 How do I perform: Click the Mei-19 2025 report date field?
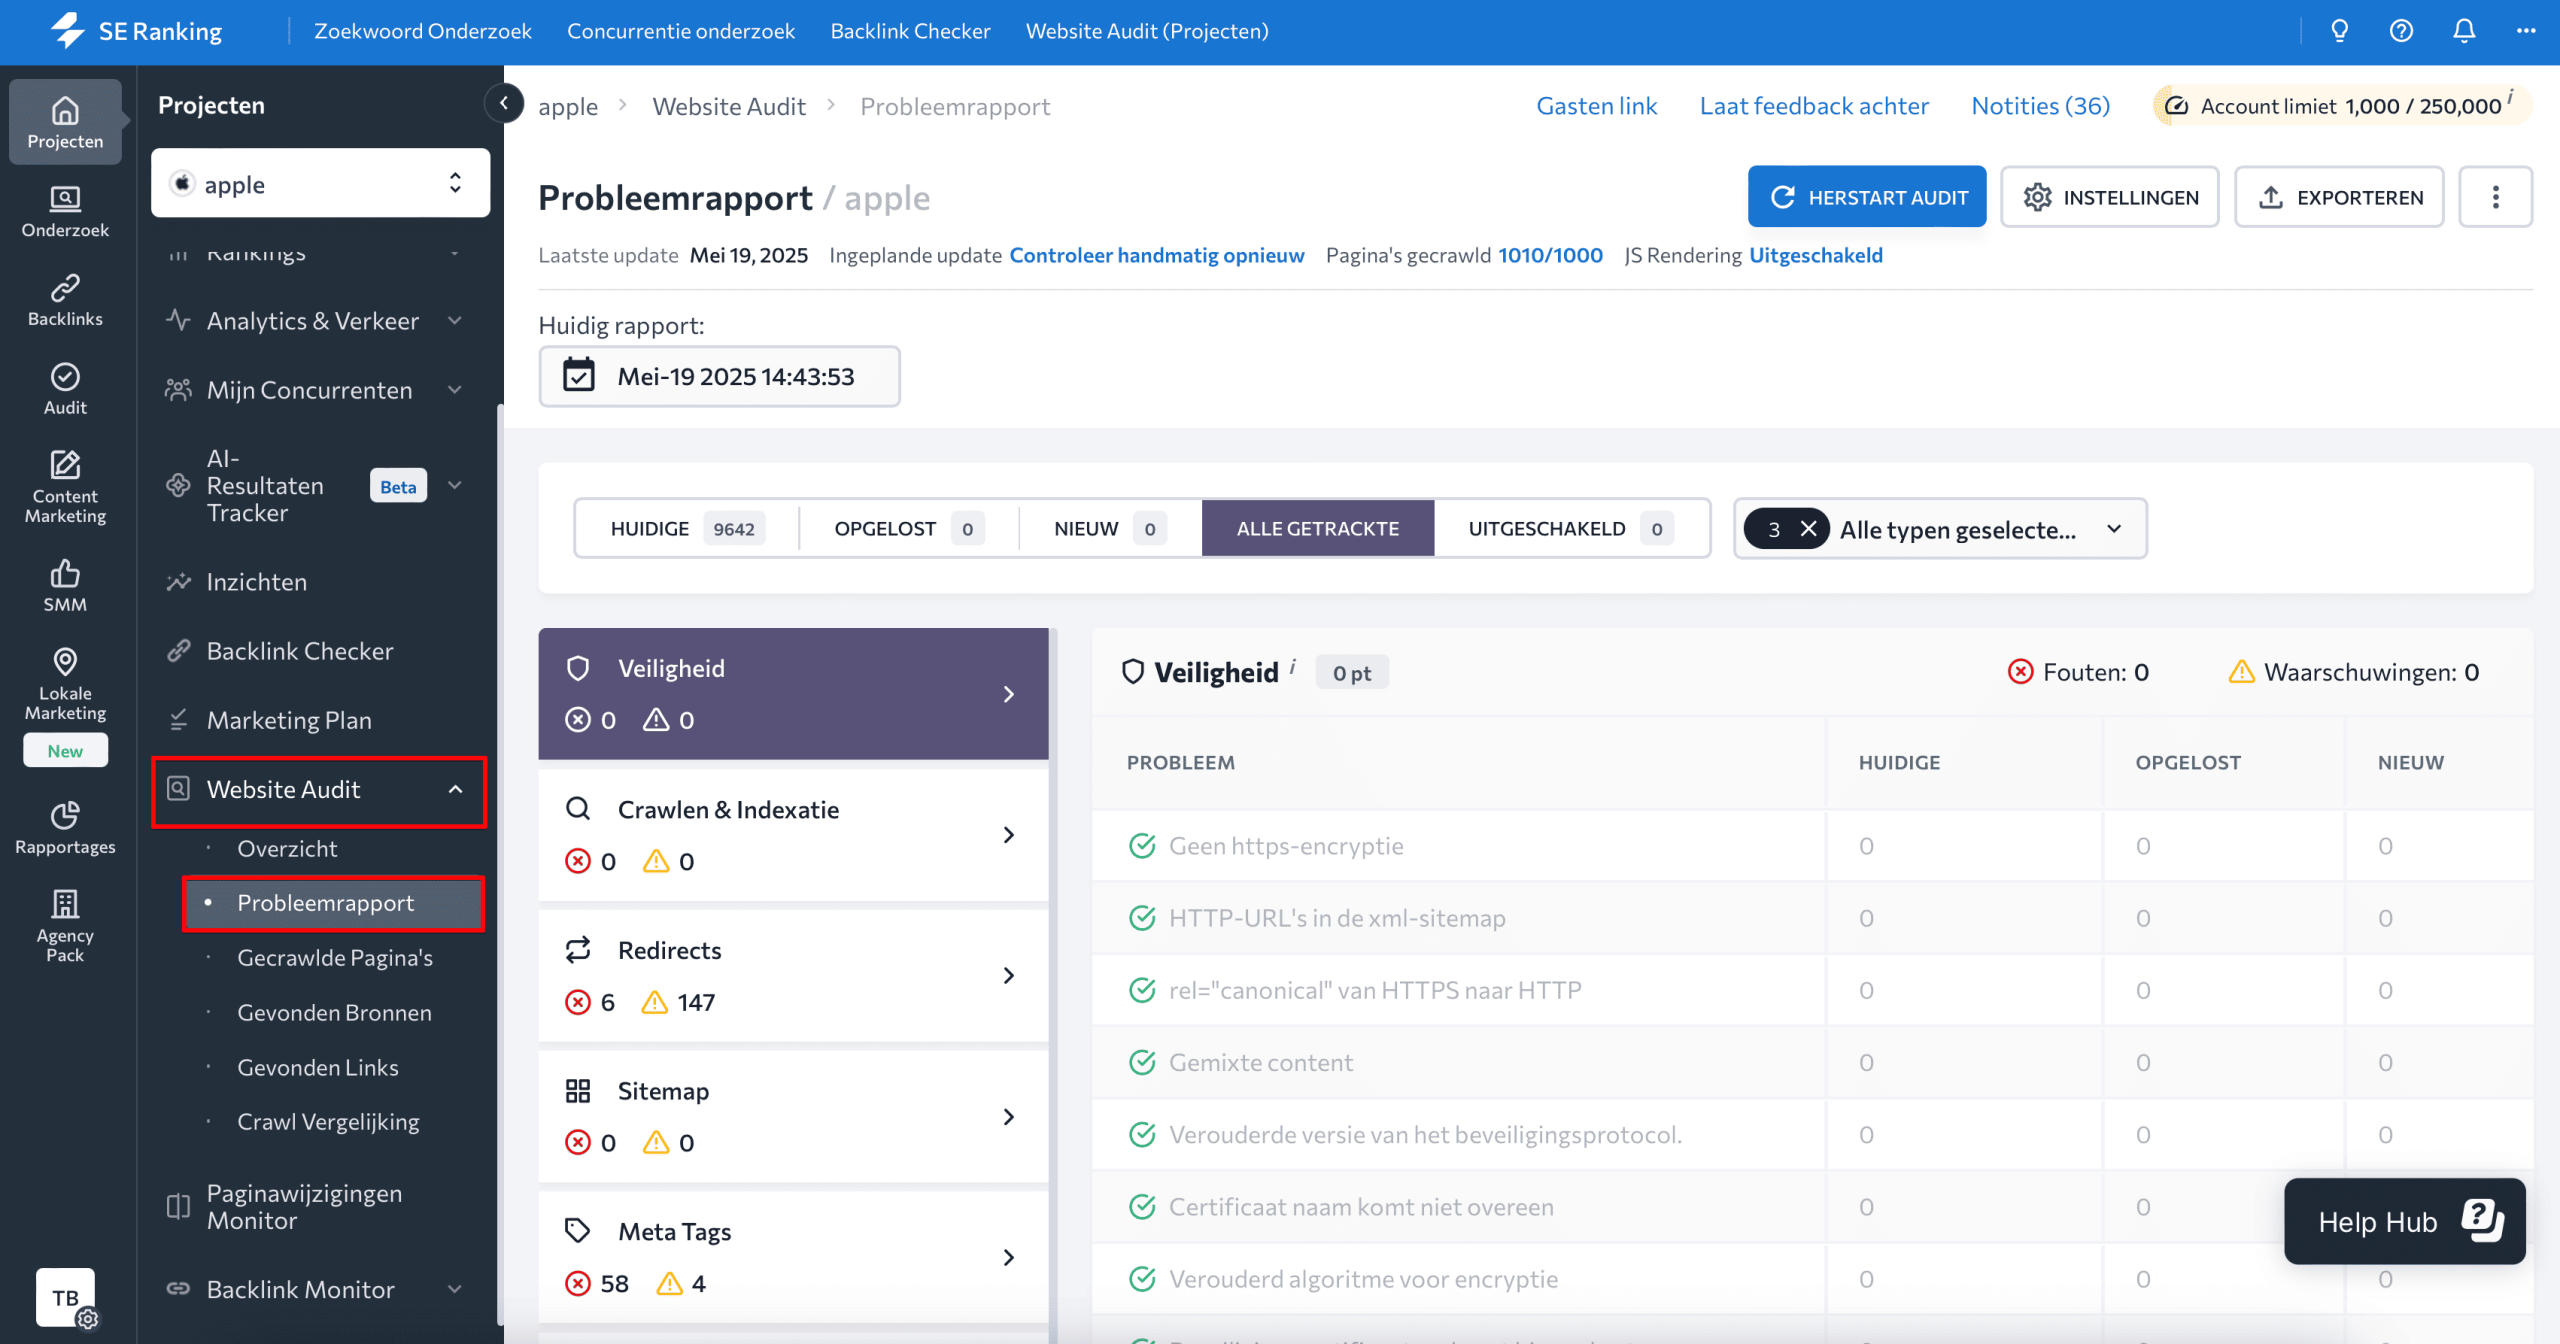pos(719,376)
